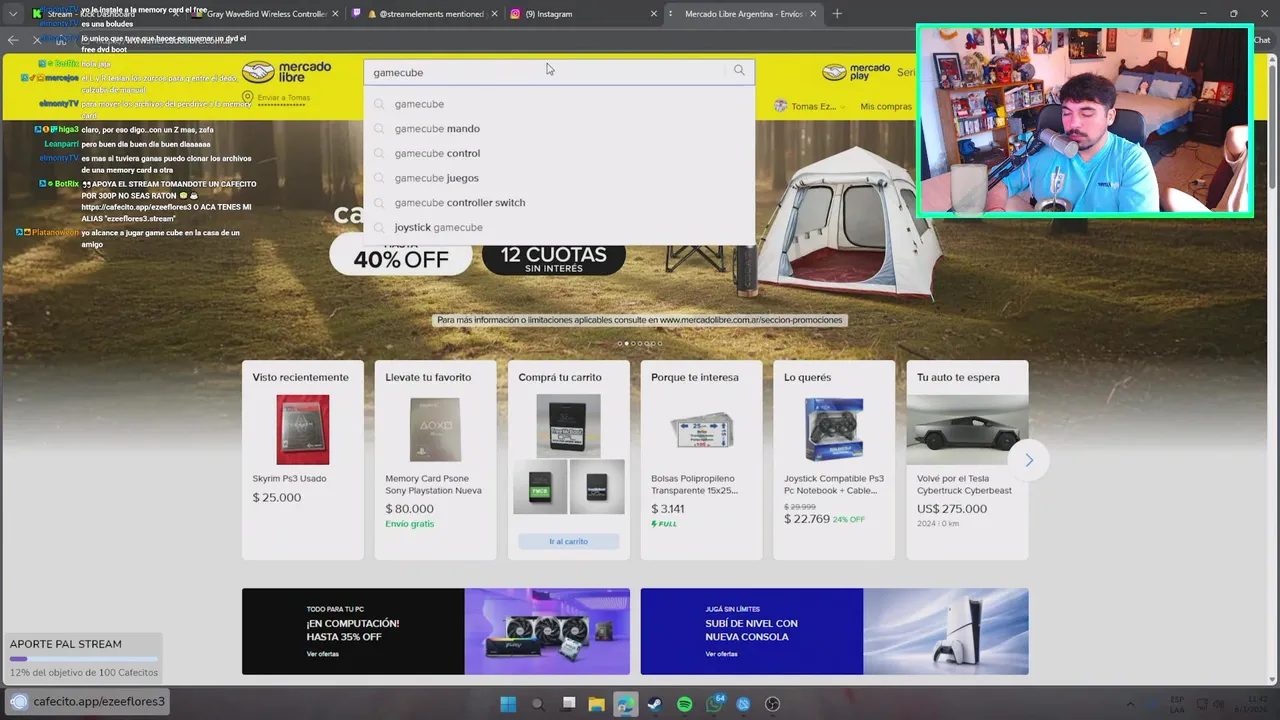Click Enviar a Tomas address link
Screen dimensions: 1280x720
click(x=284, y=98)
